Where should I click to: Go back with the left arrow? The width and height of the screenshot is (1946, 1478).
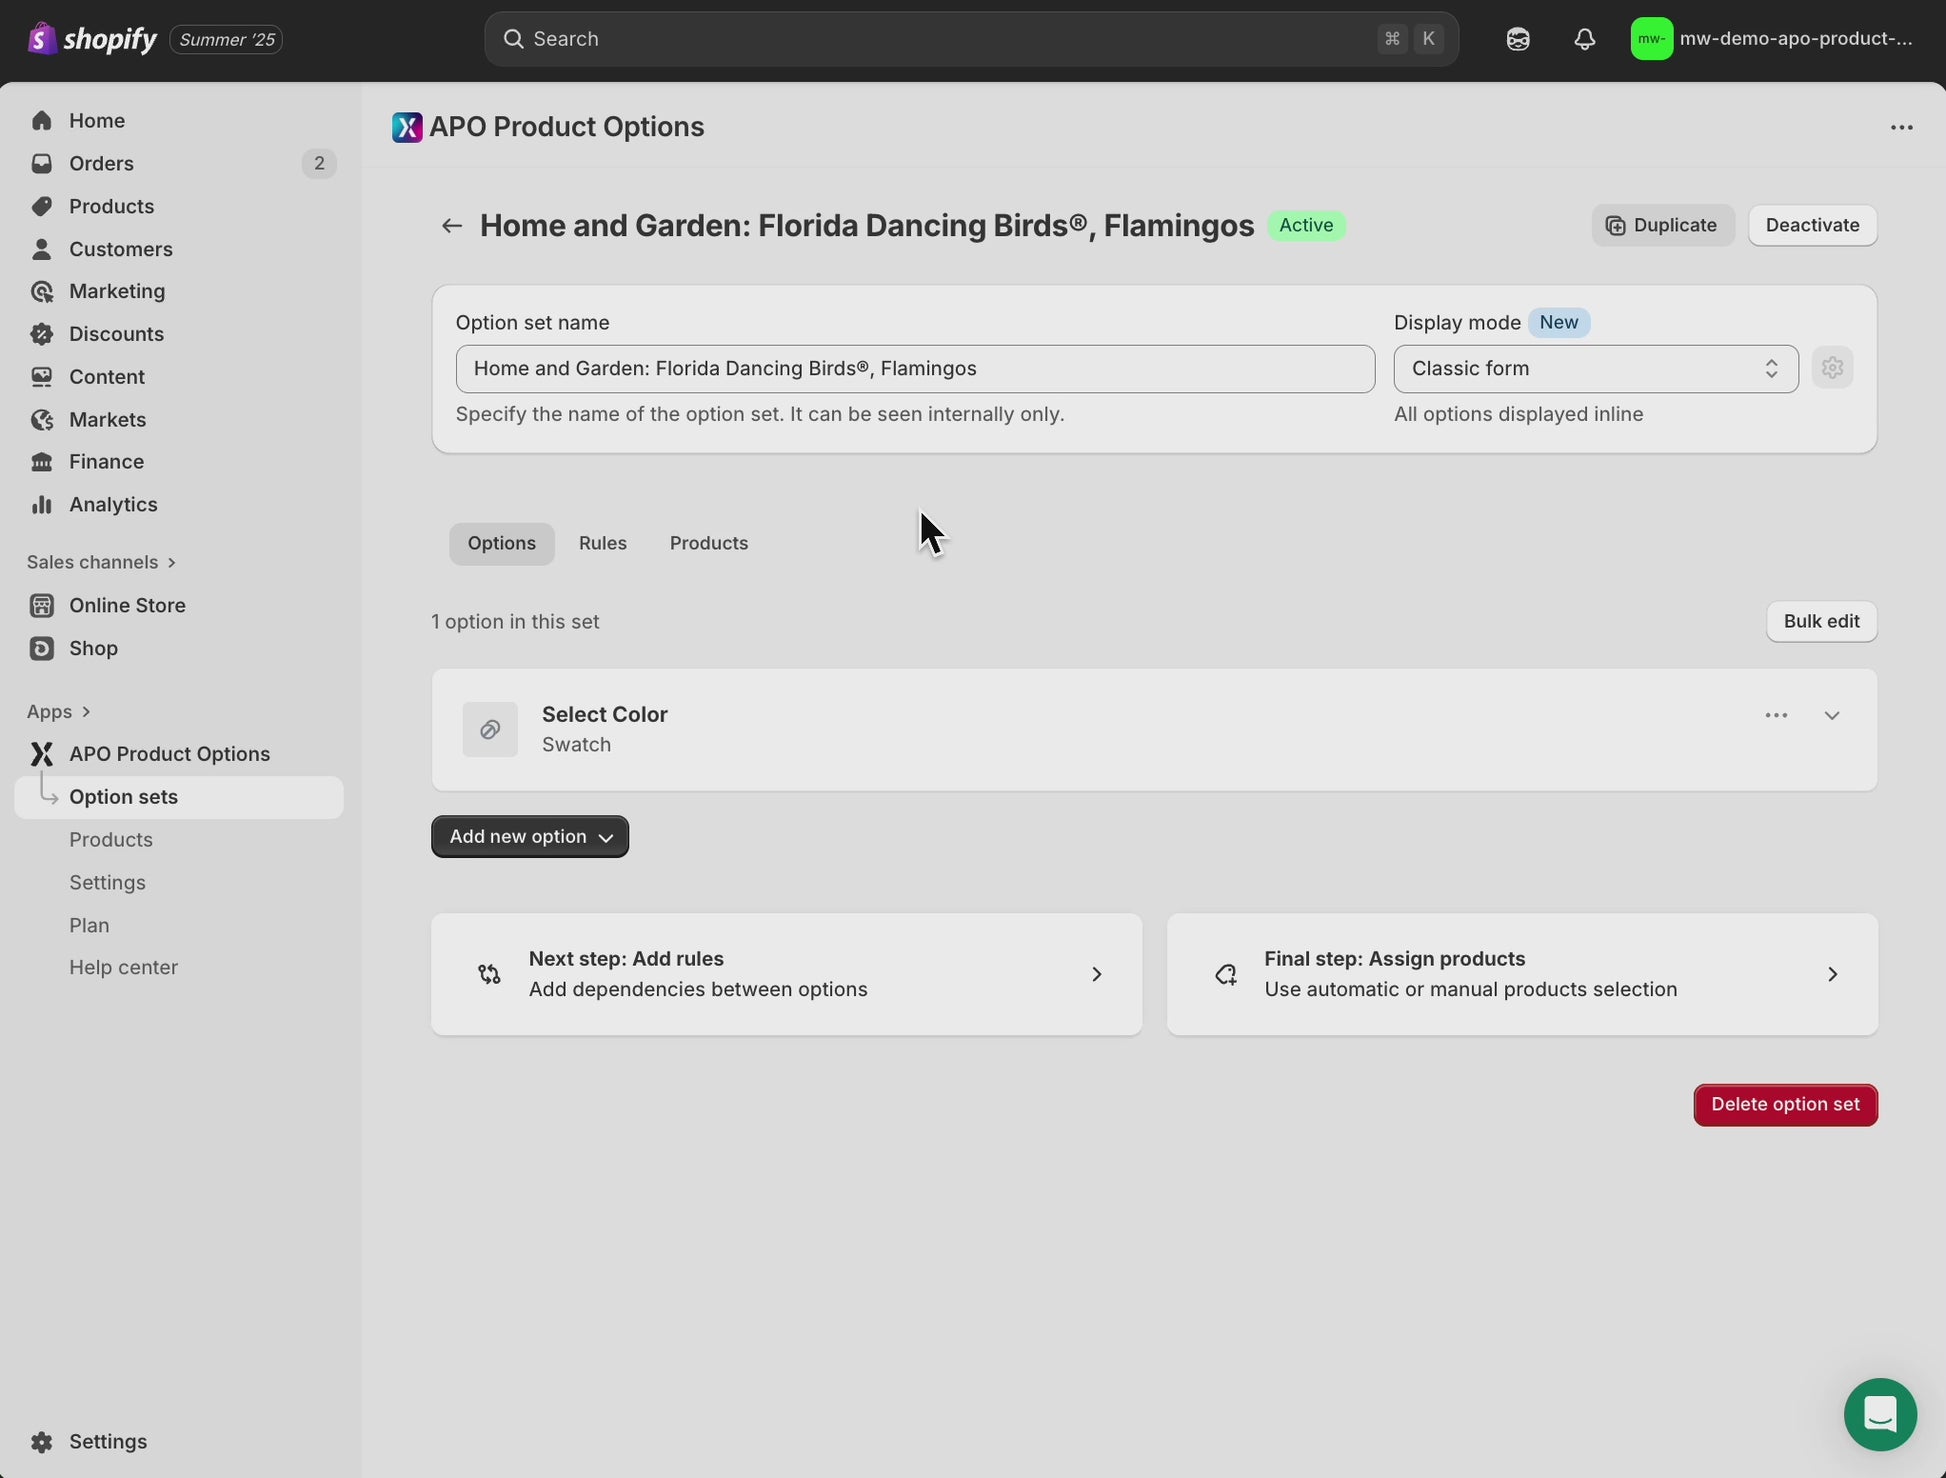click(452, 226)
